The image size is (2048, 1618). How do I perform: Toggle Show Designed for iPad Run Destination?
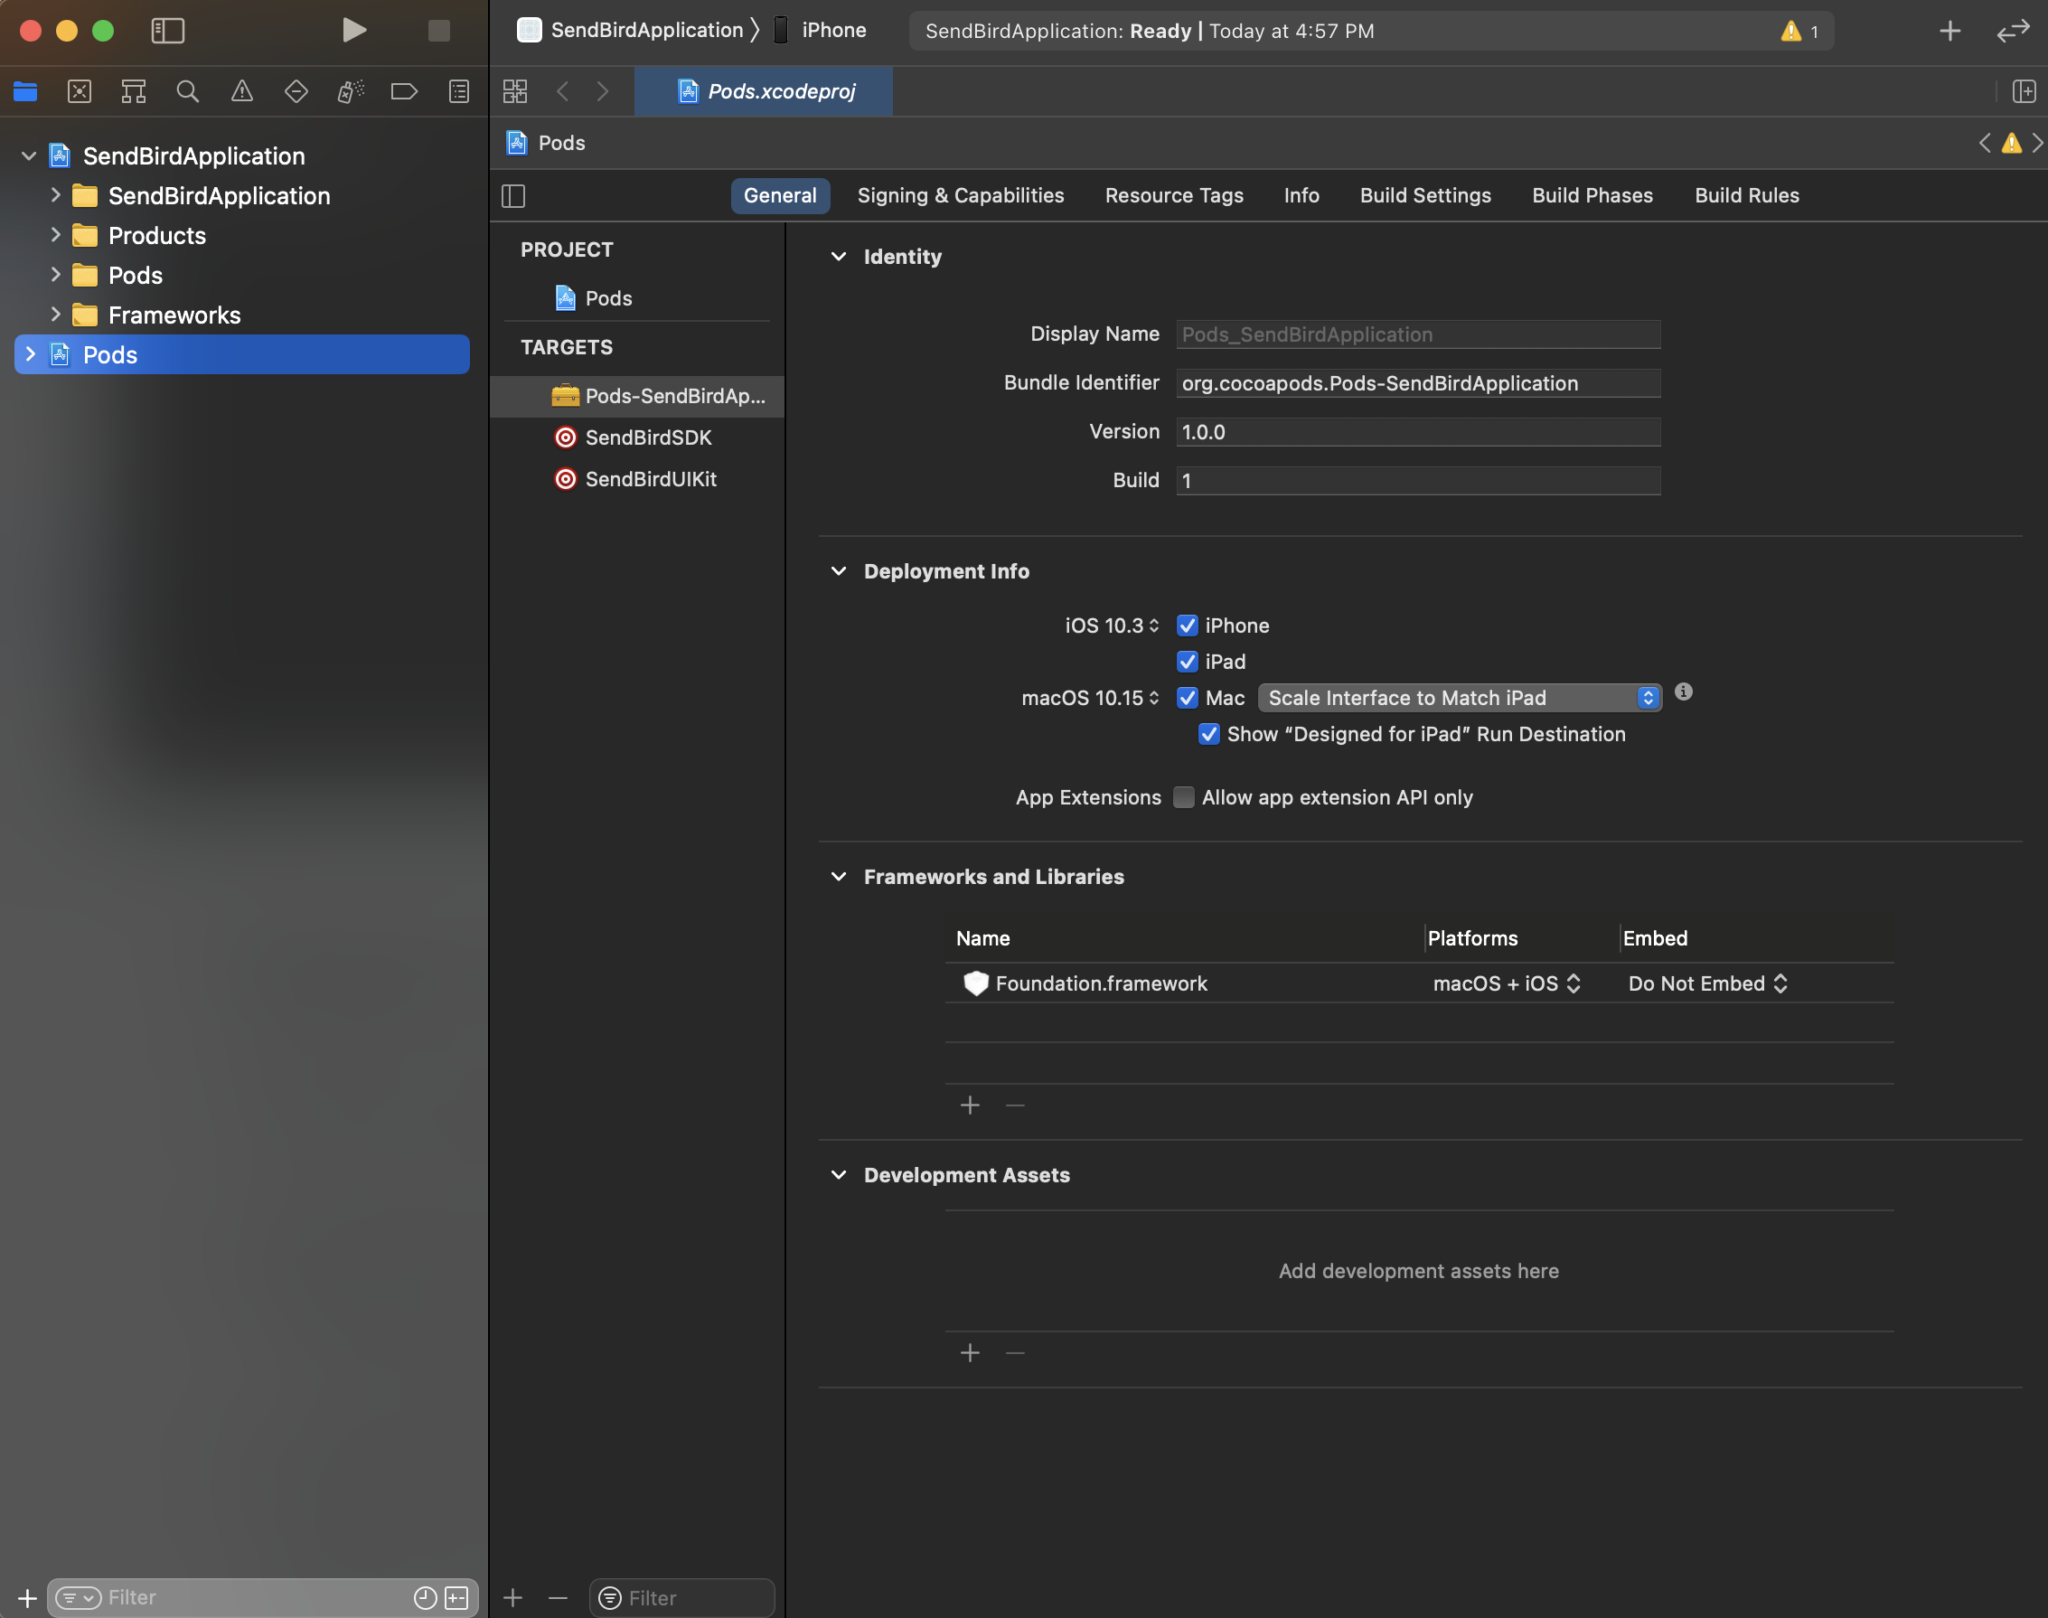pos(1209,734)
